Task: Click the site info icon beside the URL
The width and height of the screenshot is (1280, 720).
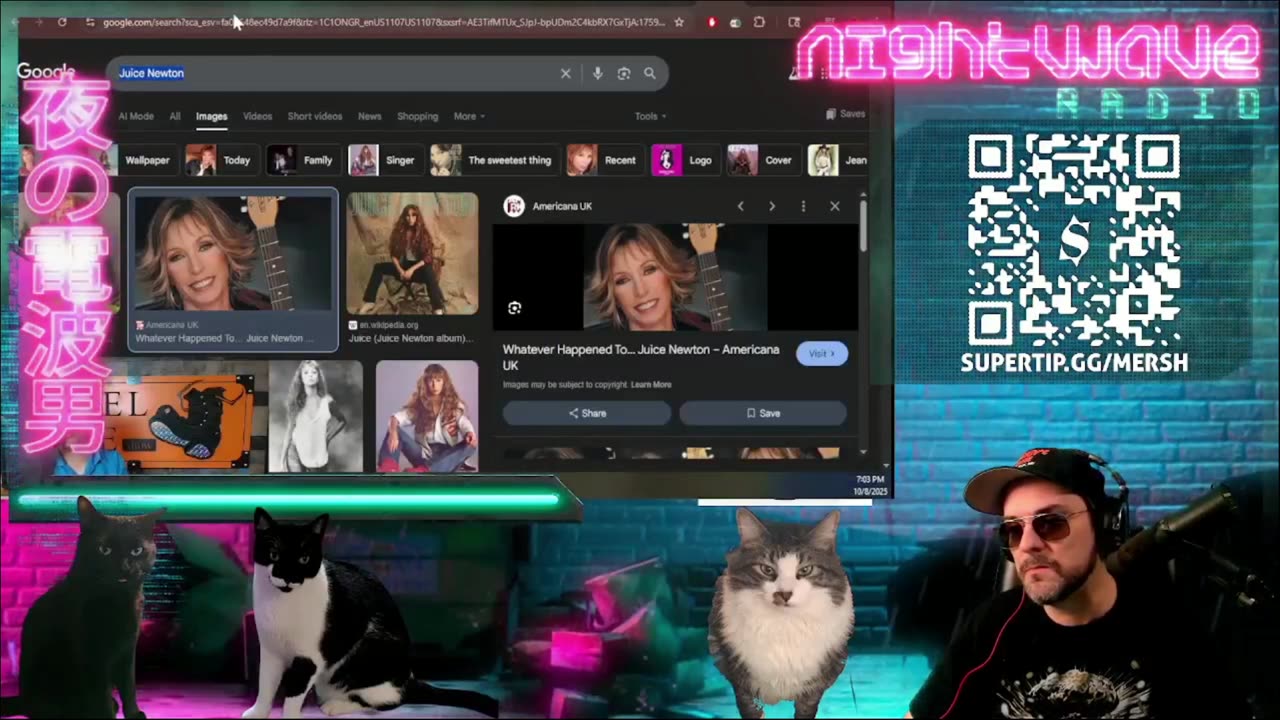Action: coord(90,22)
